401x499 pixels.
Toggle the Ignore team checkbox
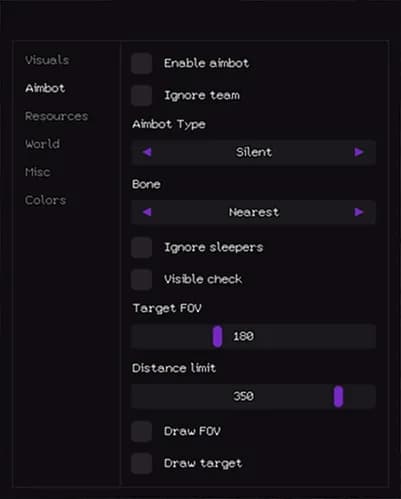[142, 95]
